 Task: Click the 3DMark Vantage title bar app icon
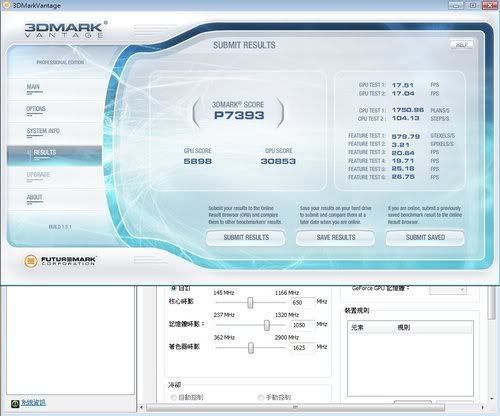click(x=6, y=5)
